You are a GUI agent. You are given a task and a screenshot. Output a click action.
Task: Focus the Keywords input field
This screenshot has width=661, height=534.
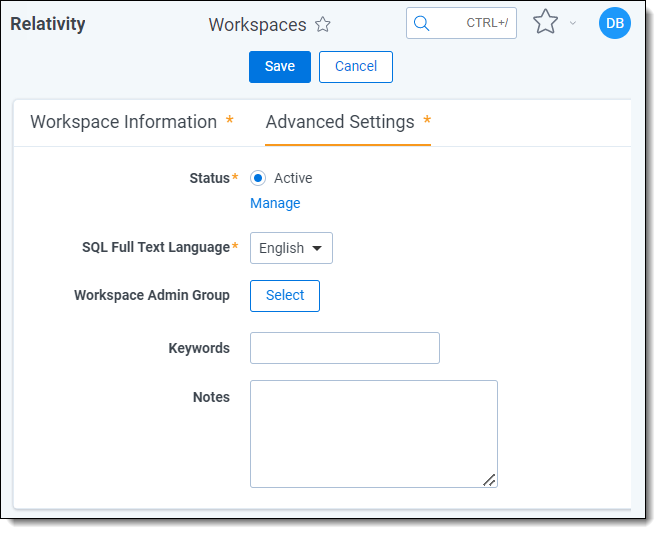point(345,348)
